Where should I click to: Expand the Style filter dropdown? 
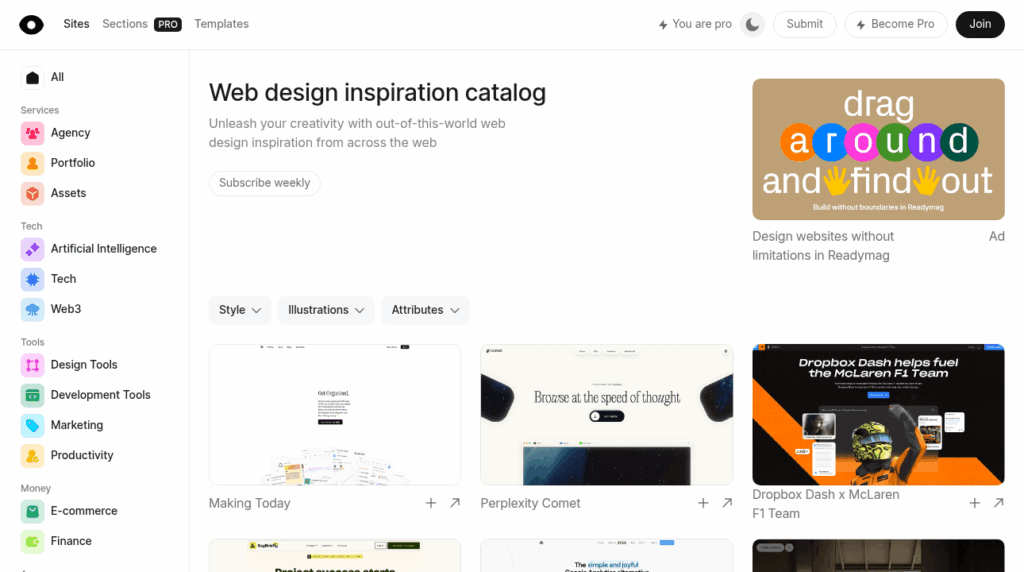click(240, 310)
